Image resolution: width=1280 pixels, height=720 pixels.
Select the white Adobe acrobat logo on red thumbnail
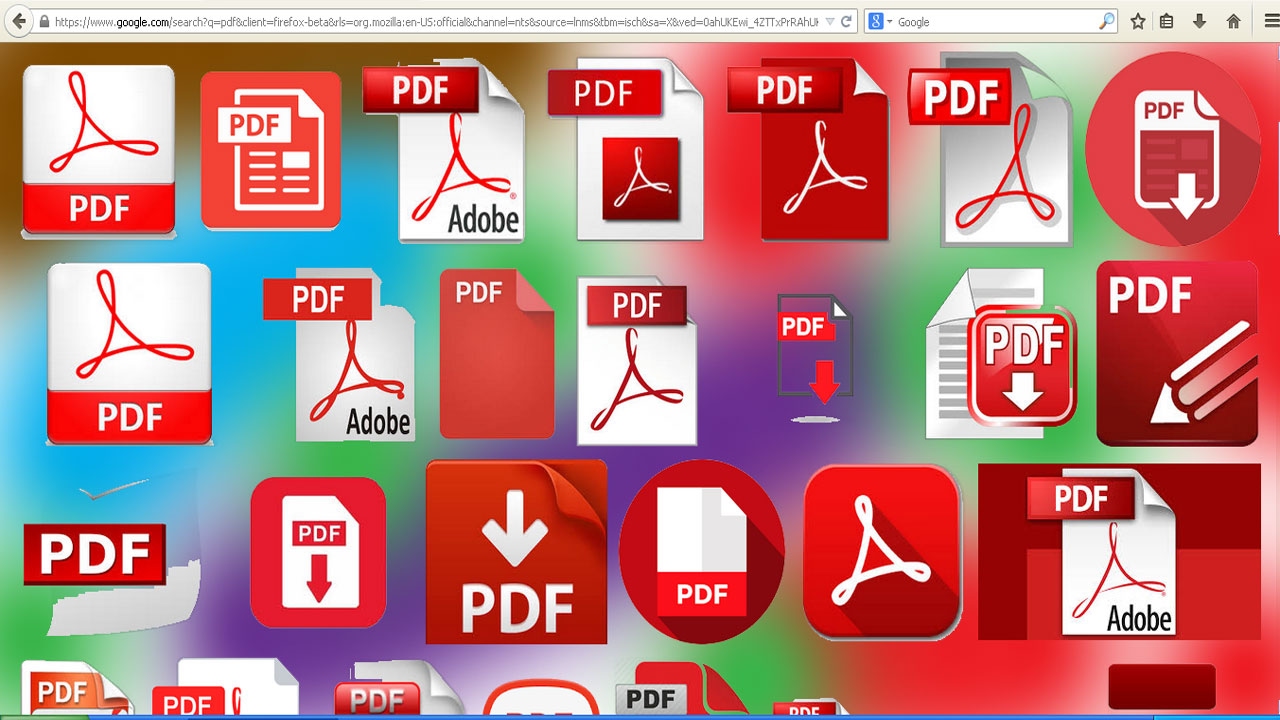880,550
